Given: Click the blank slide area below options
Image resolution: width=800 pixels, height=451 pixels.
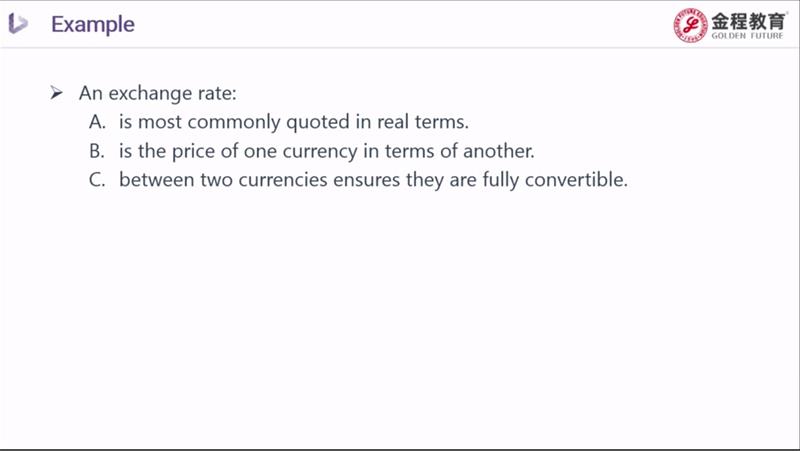Looking at the screenshot, I should 400,320.
